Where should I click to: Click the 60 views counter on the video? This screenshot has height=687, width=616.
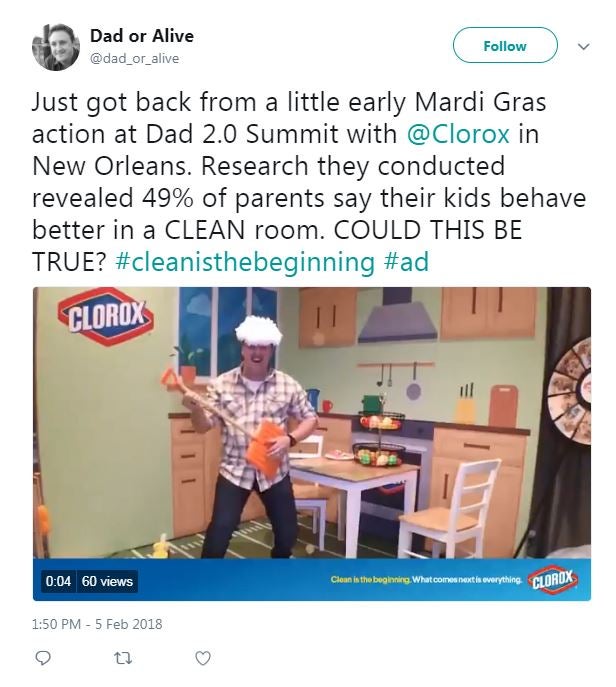(x=107, y=581)
